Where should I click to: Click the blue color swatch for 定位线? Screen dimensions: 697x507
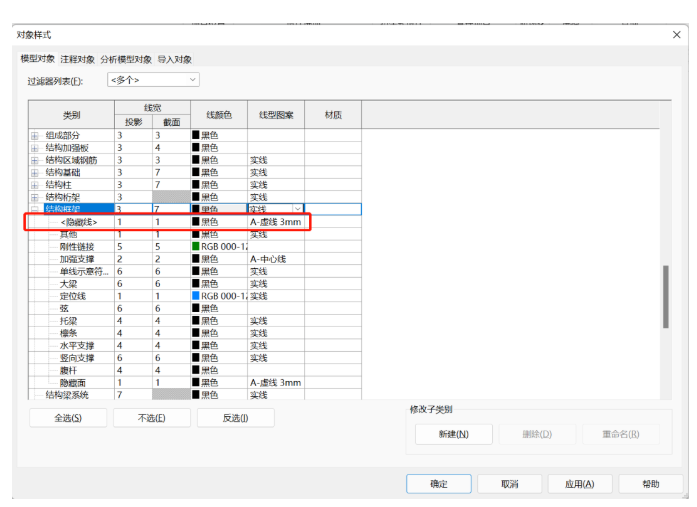pos(196,295)
